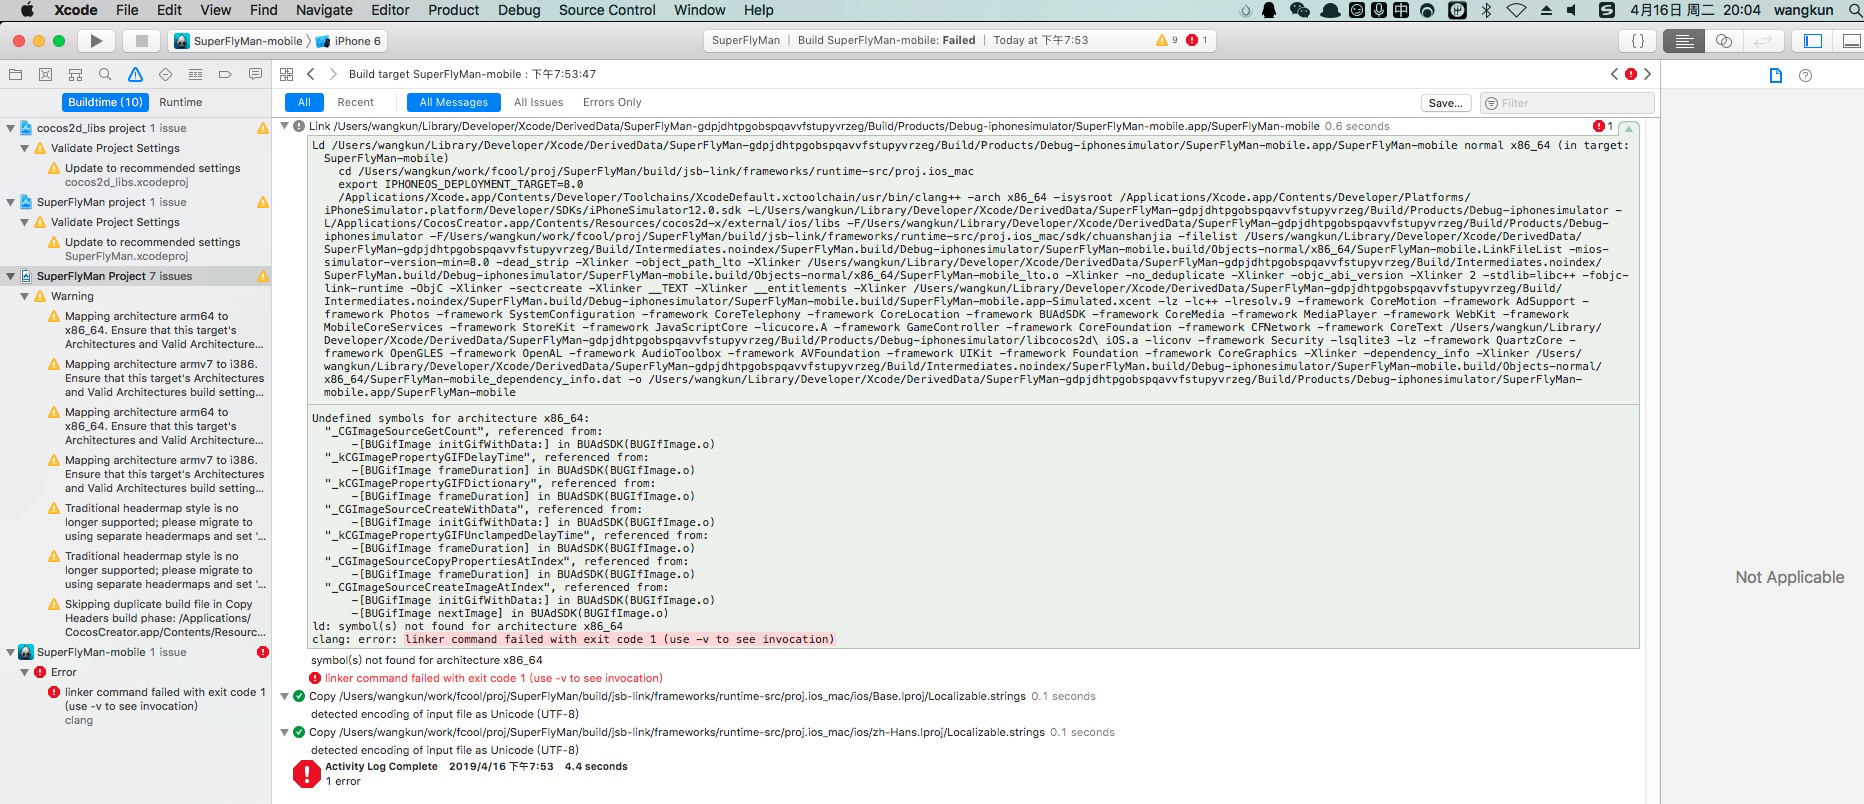Image resolution: width=1864 pixels, height=804 pixels.
Task: Collapse the Copy zh-Hans.lproj Localizable.strings step
Action: coord(285,732)
